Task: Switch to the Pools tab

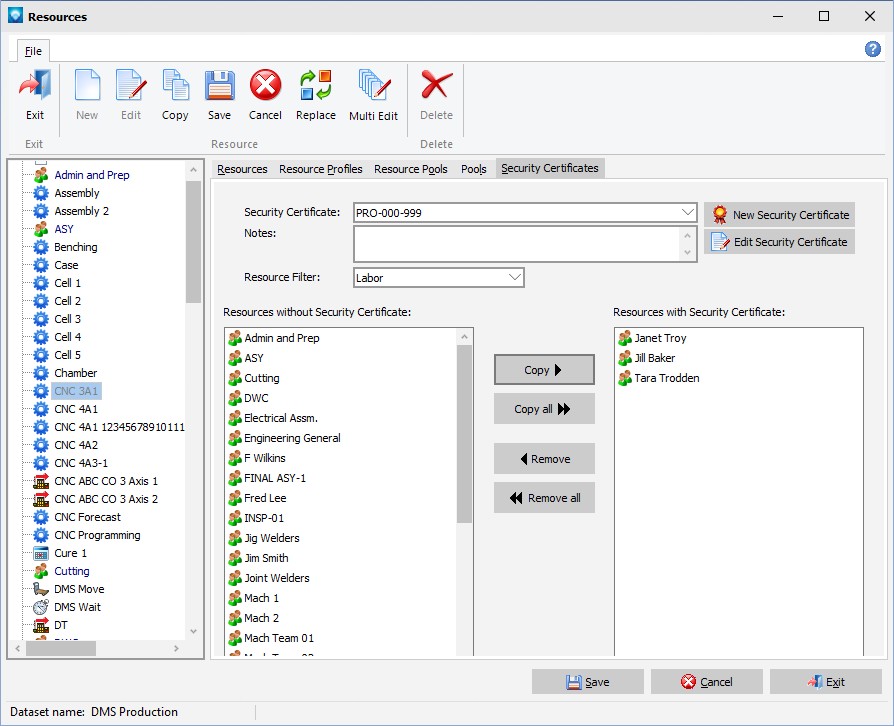Action: point(473,169)
